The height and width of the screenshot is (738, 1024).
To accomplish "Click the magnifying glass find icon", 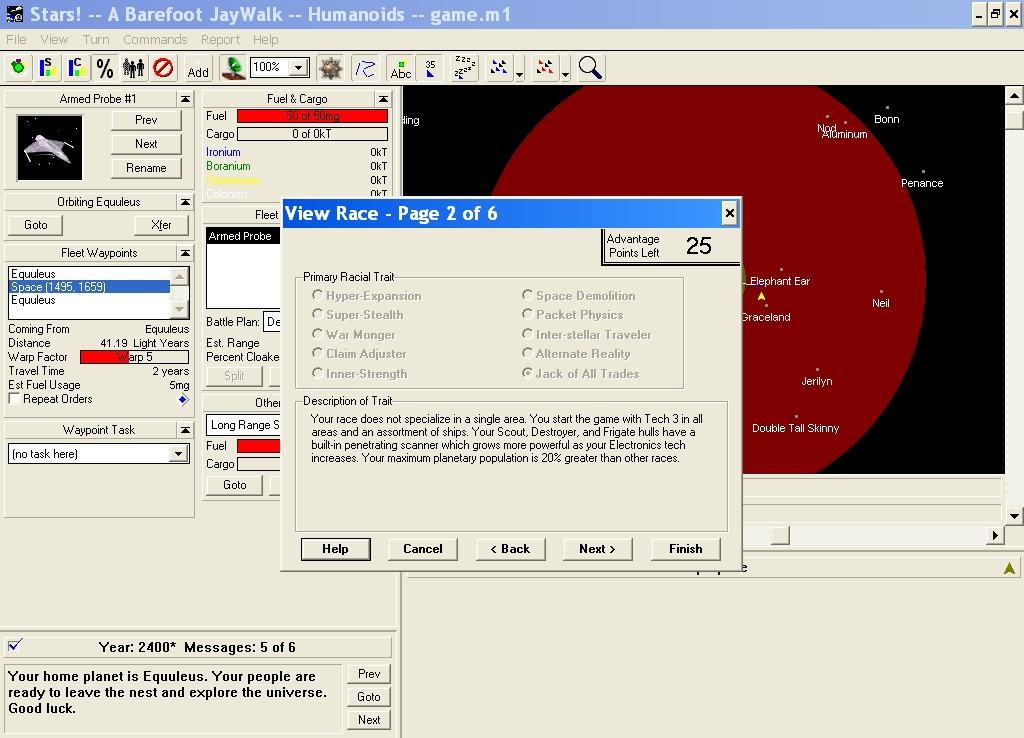I will coord(590,68).
